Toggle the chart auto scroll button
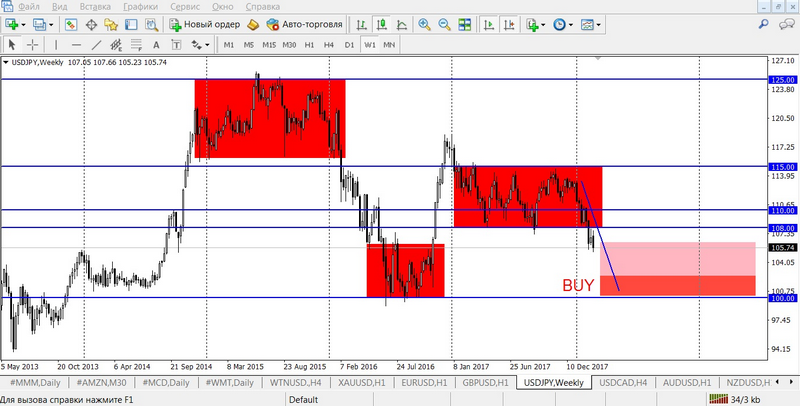 coord(489,24)
